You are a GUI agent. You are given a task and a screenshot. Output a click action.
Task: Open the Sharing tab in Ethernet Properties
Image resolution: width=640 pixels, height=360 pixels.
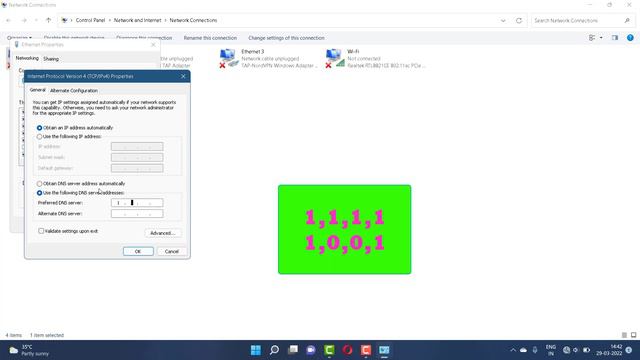click(x=51, y=59)
